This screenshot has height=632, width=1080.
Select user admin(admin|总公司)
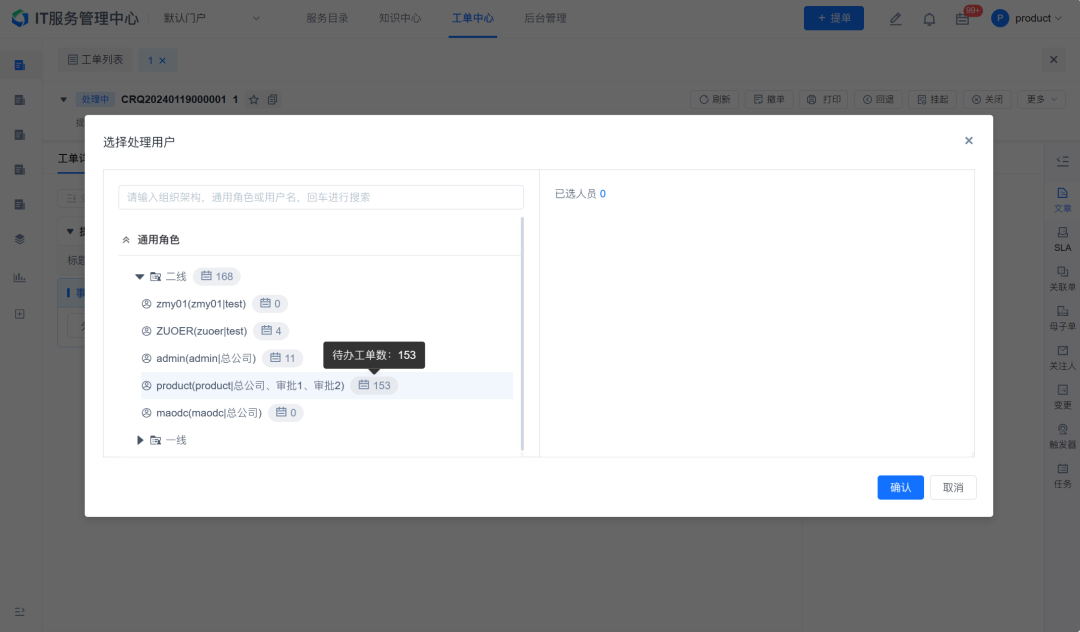click(x=205, y=358)
